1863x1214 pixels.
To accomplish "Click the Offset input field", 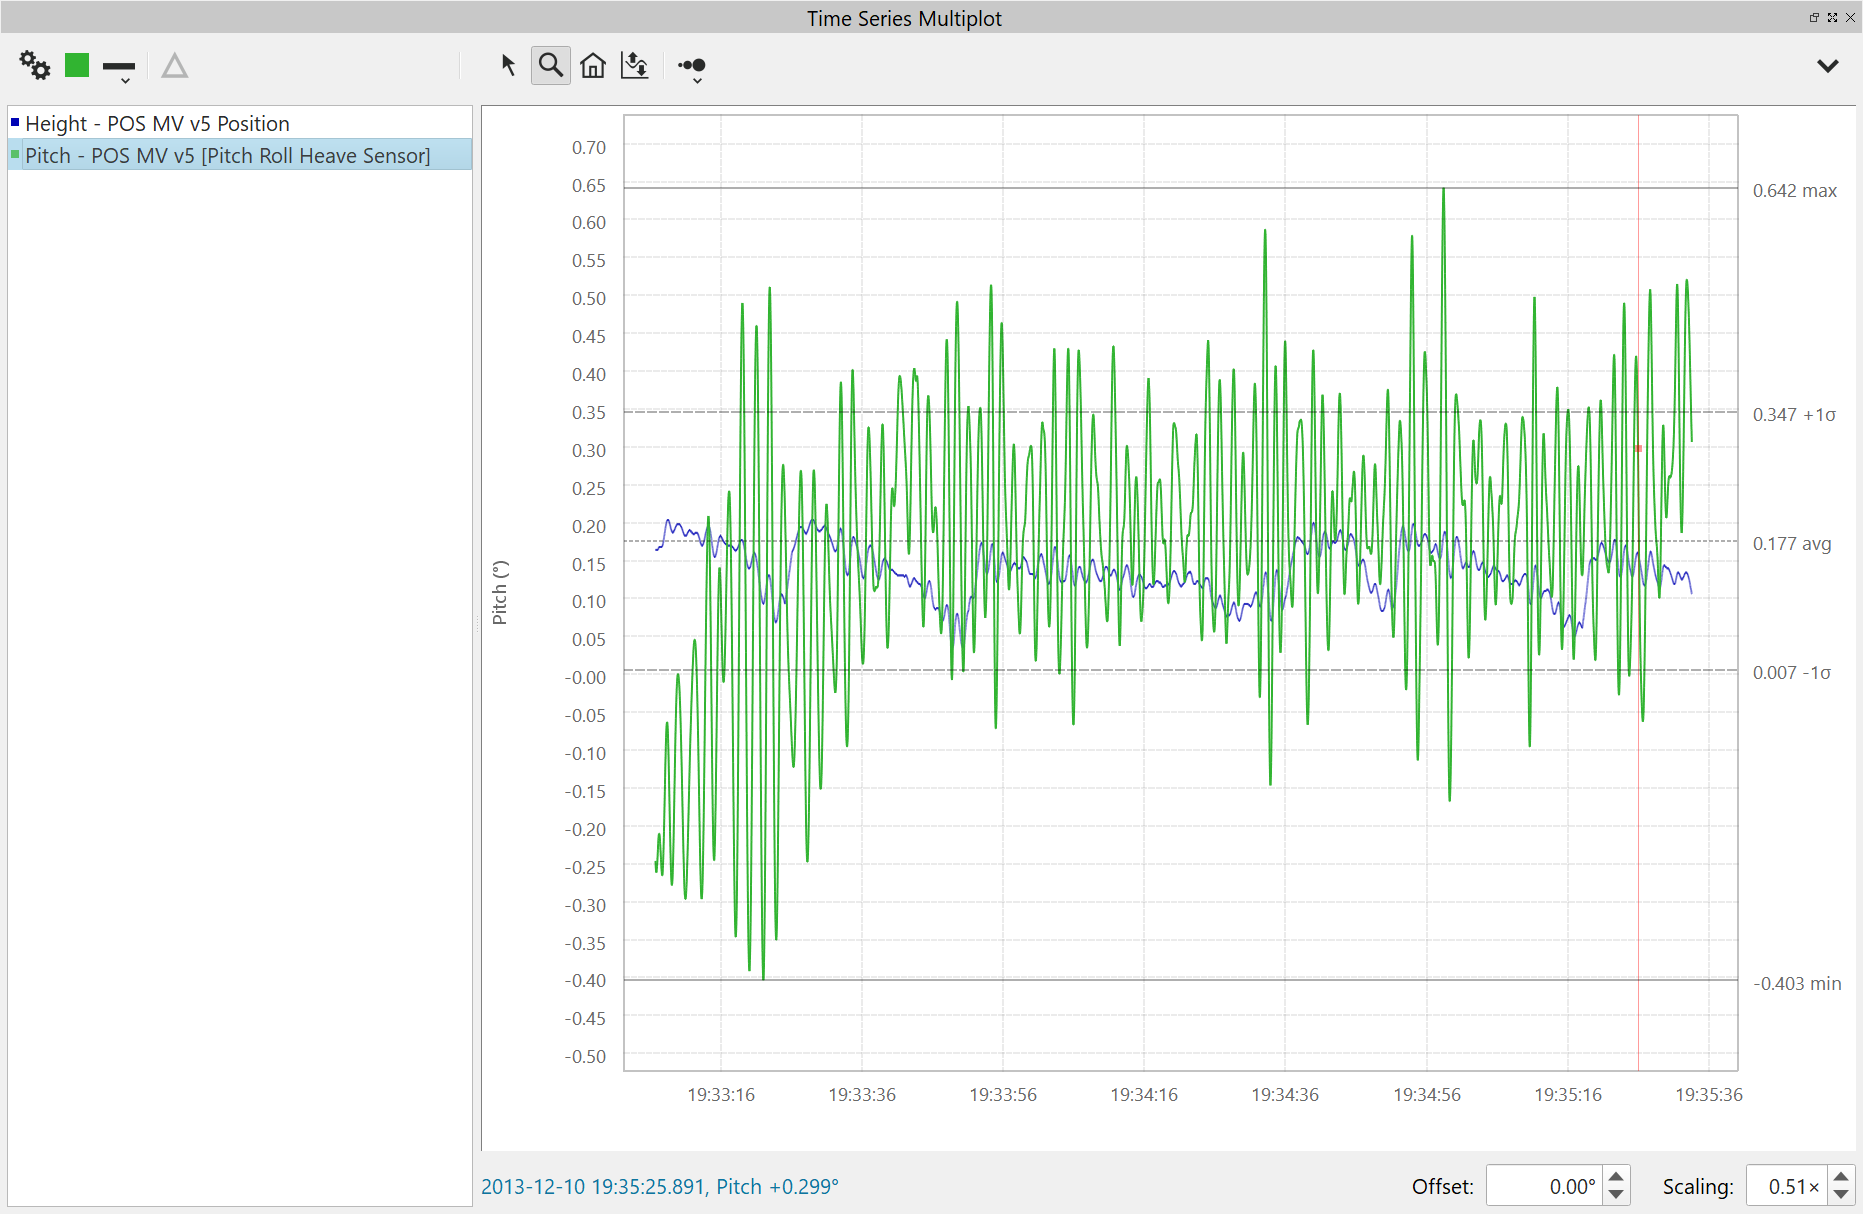I will pos(1544,1186).
